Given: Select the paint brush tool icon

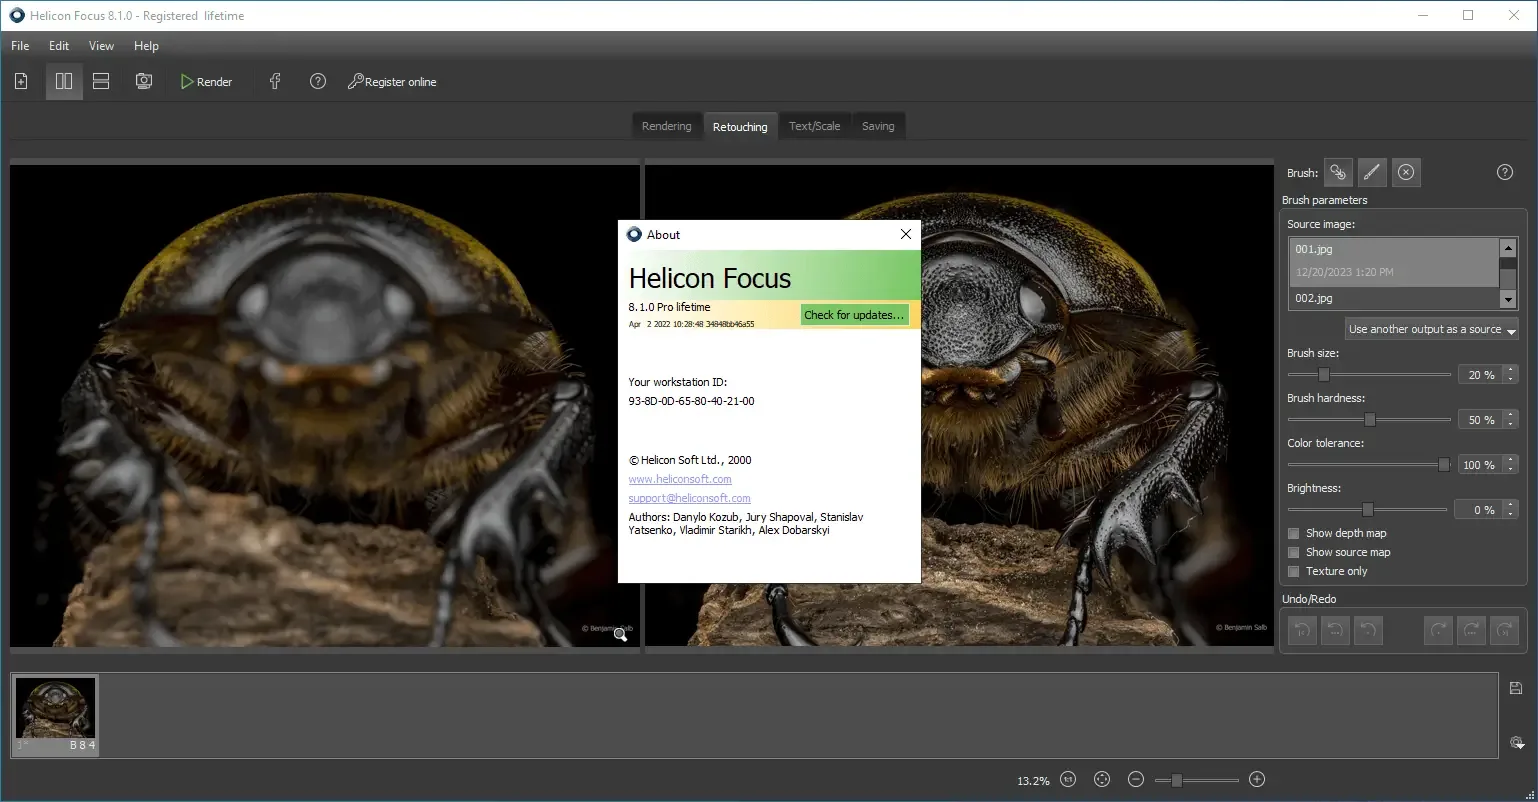Looking at the screenshot, I should tap(1372, 172).
